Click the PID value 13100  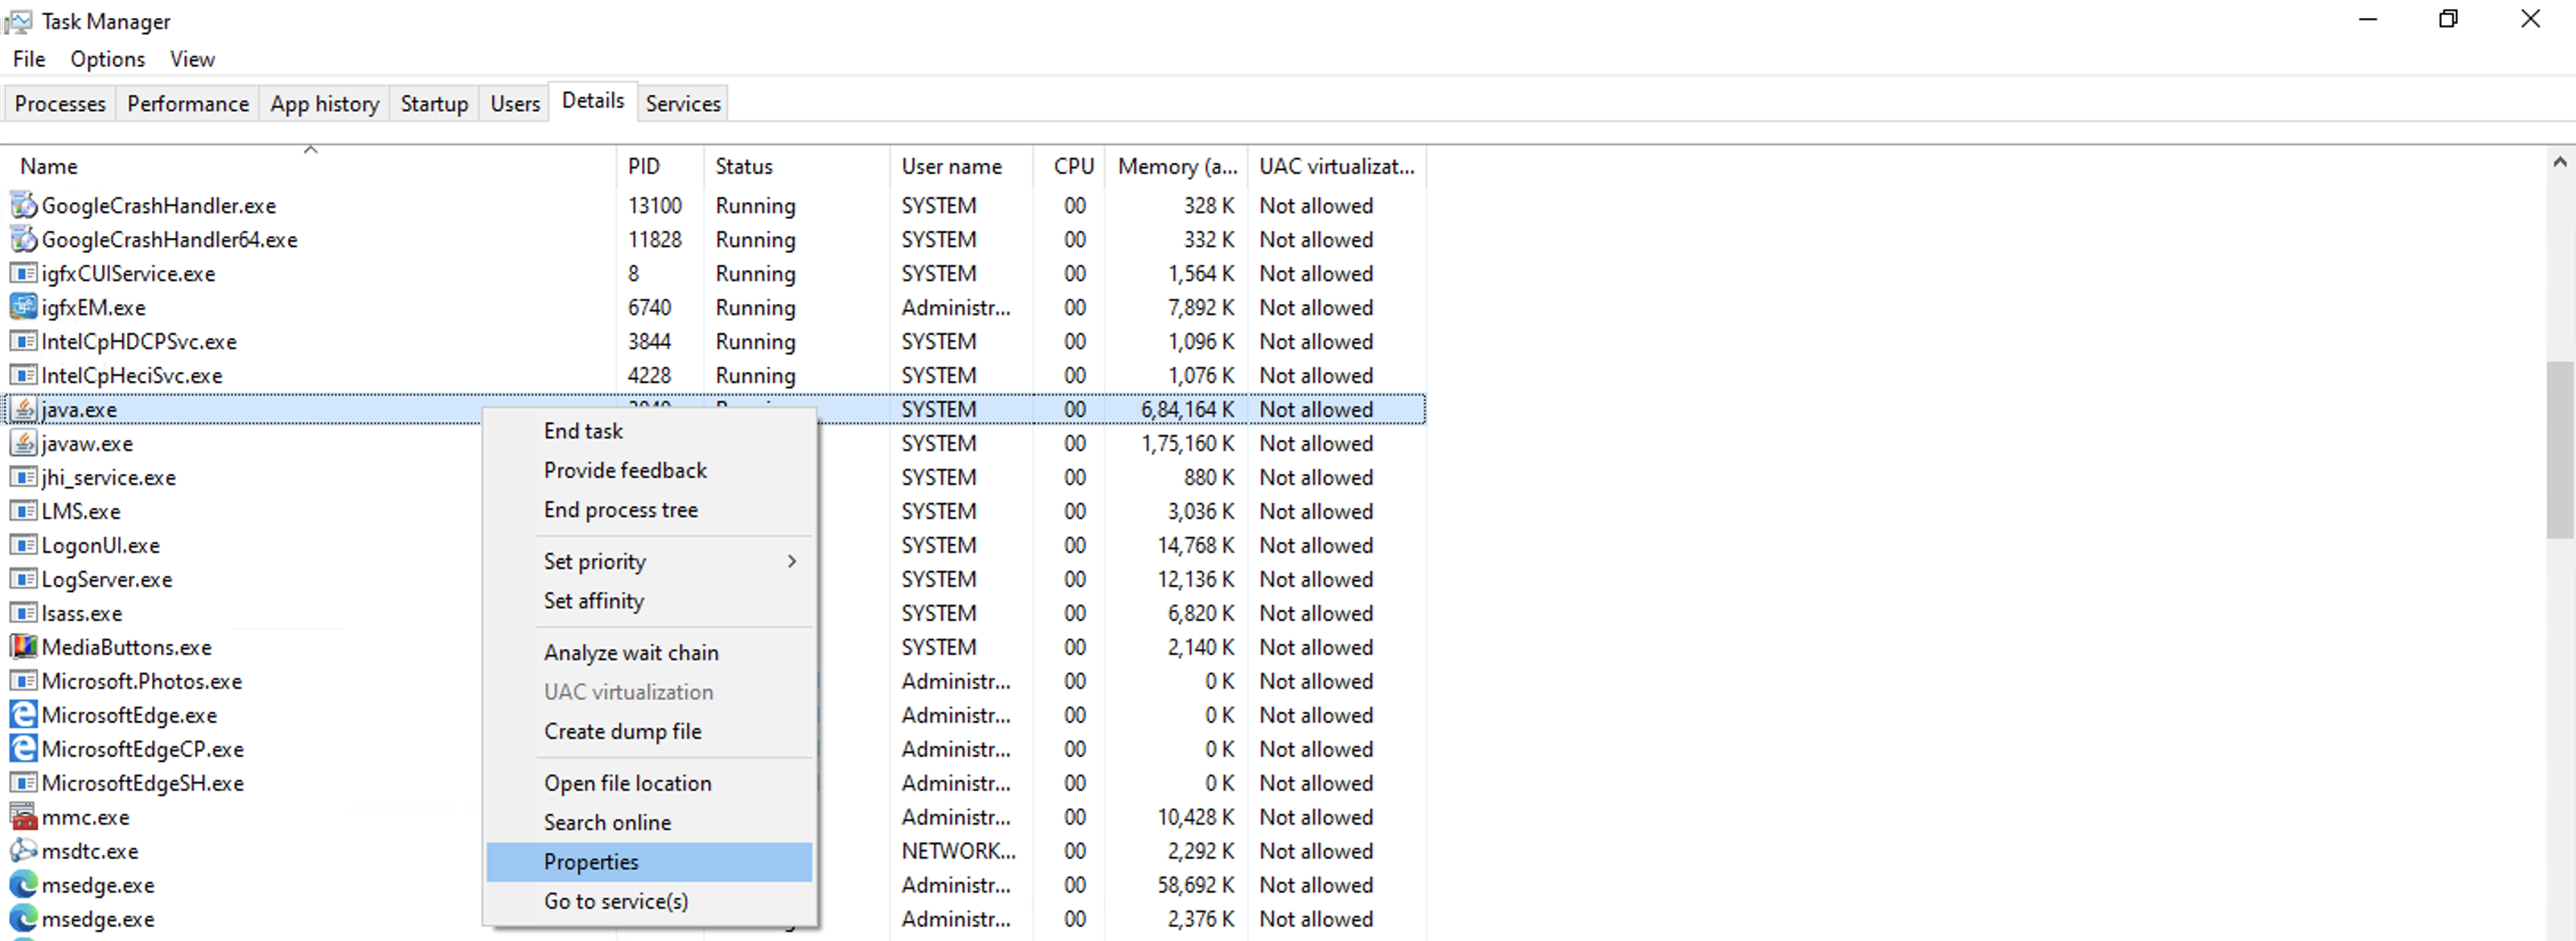pos(655,206)
